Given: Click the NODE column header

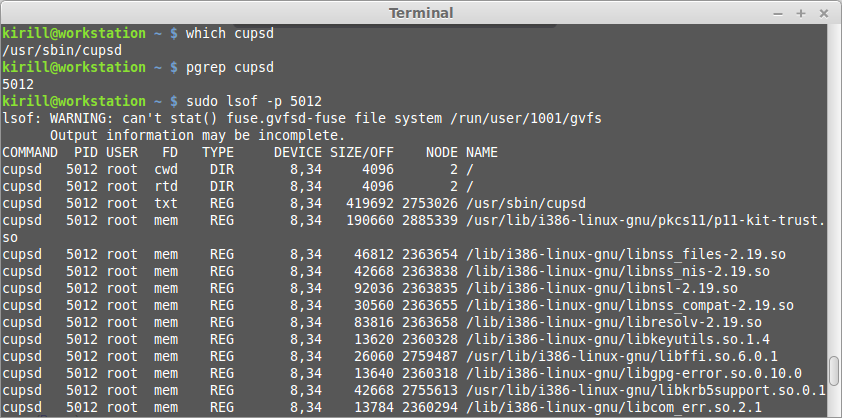Looking at the screenshot, I should (x=442, y=153).
